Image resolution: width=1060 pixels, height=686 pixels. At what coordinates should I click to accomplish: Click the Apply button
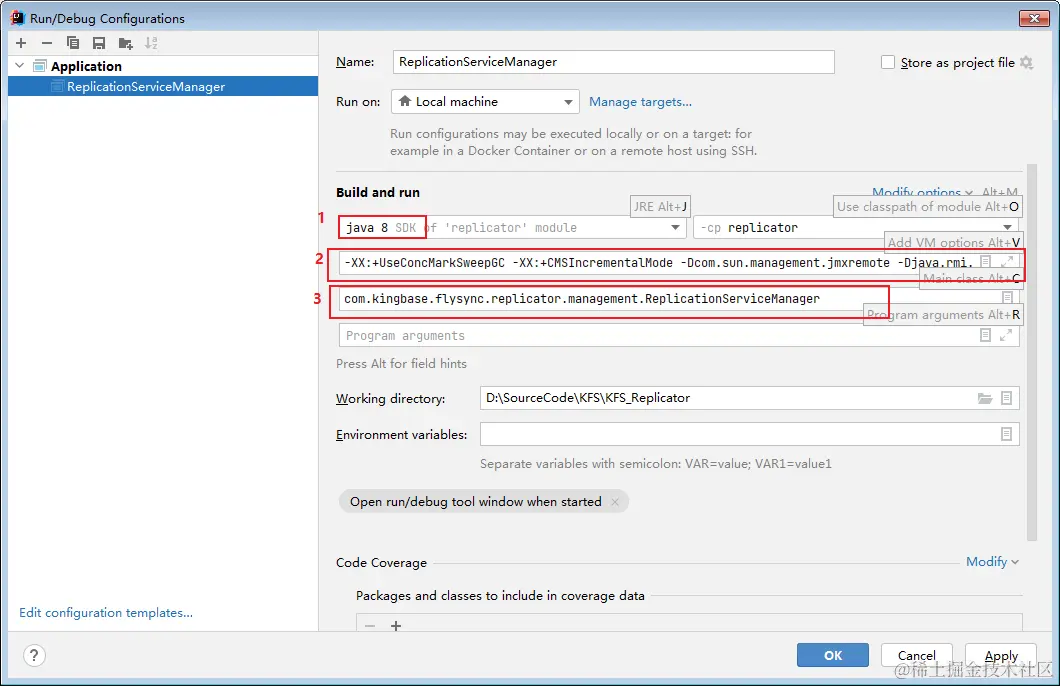click(1001, 655)
